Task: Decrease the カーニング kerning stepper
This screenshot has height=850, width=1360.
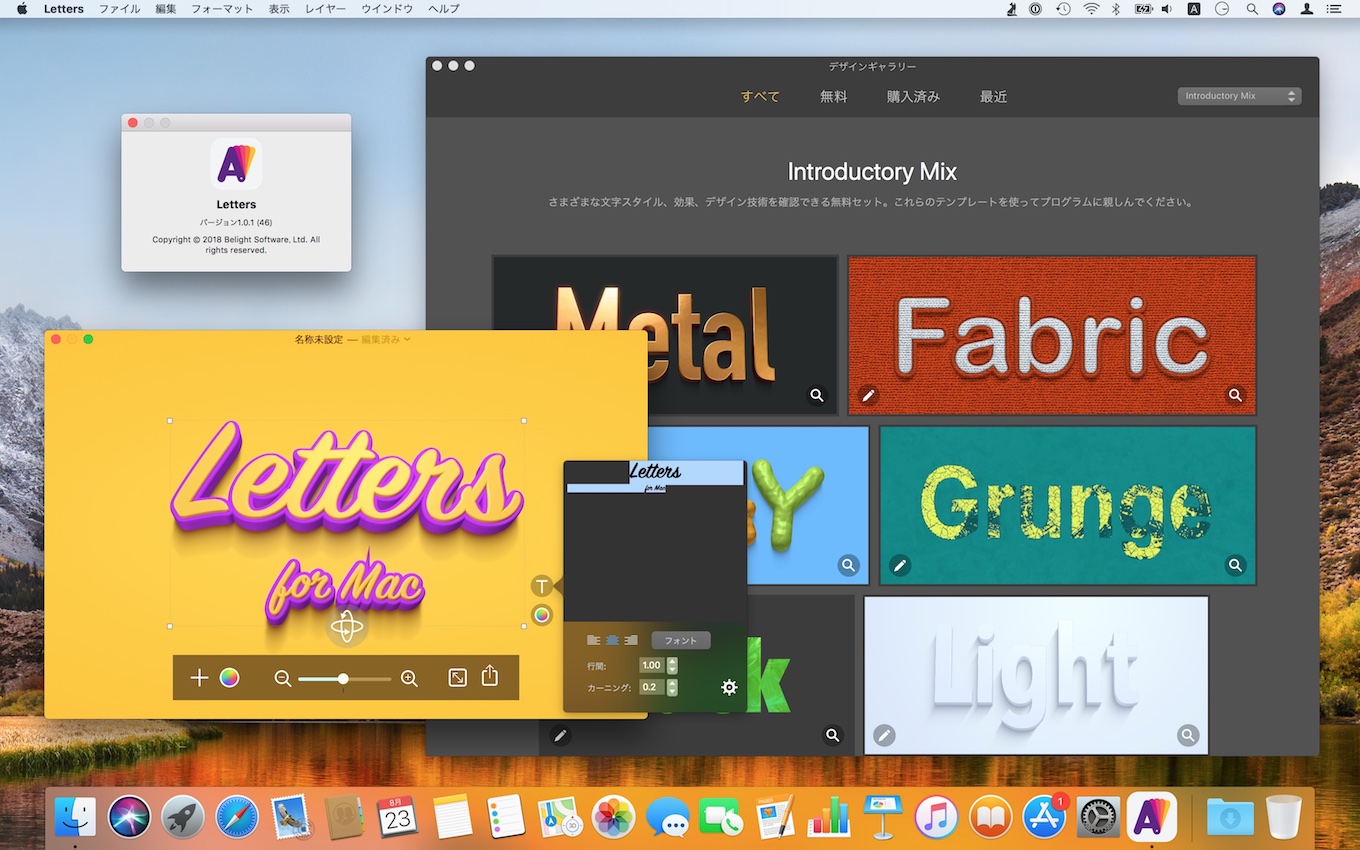Action: [672, 692]
